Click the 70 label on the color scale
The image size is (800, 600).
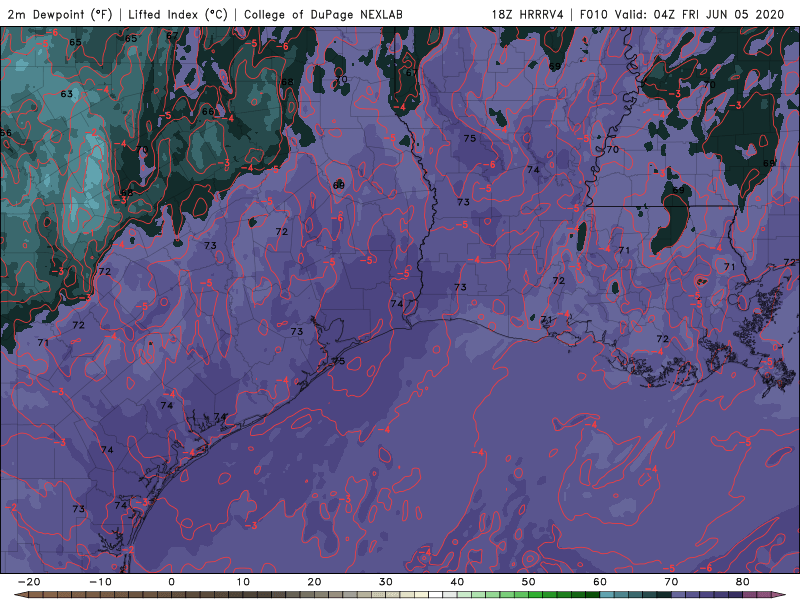[x=671, y=582]
